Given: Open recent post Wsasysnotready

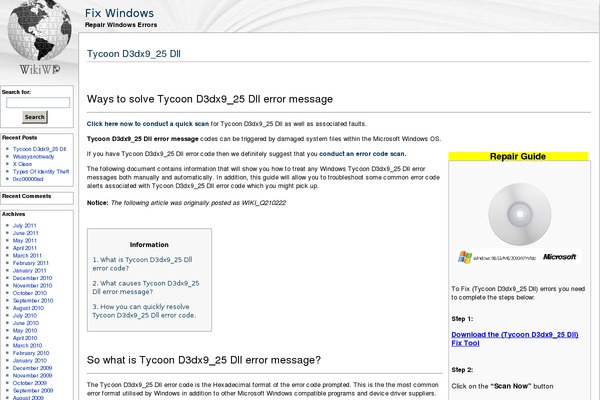Looking at the screenshot, I should point(33,157).
